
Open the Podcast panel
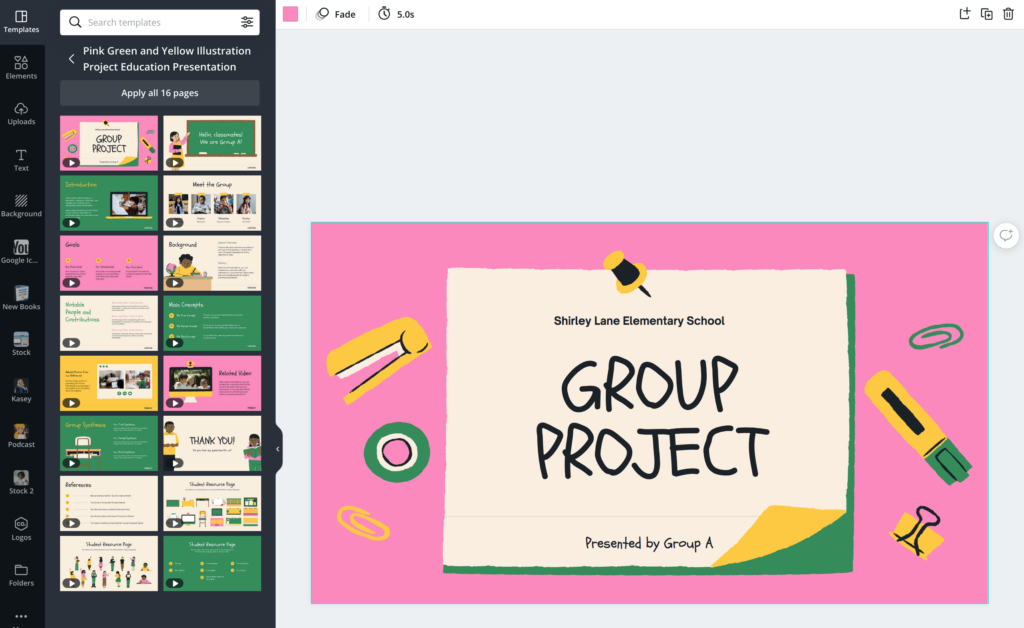click(x=21, y=437)
